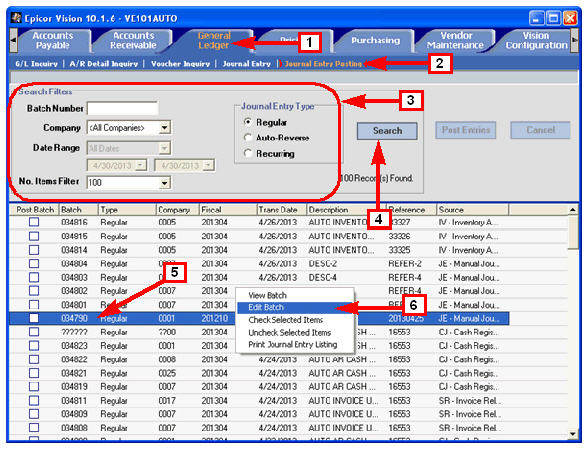
Task: Click the Epicor Vision app icon in title bar
Action: click(16, 18)
